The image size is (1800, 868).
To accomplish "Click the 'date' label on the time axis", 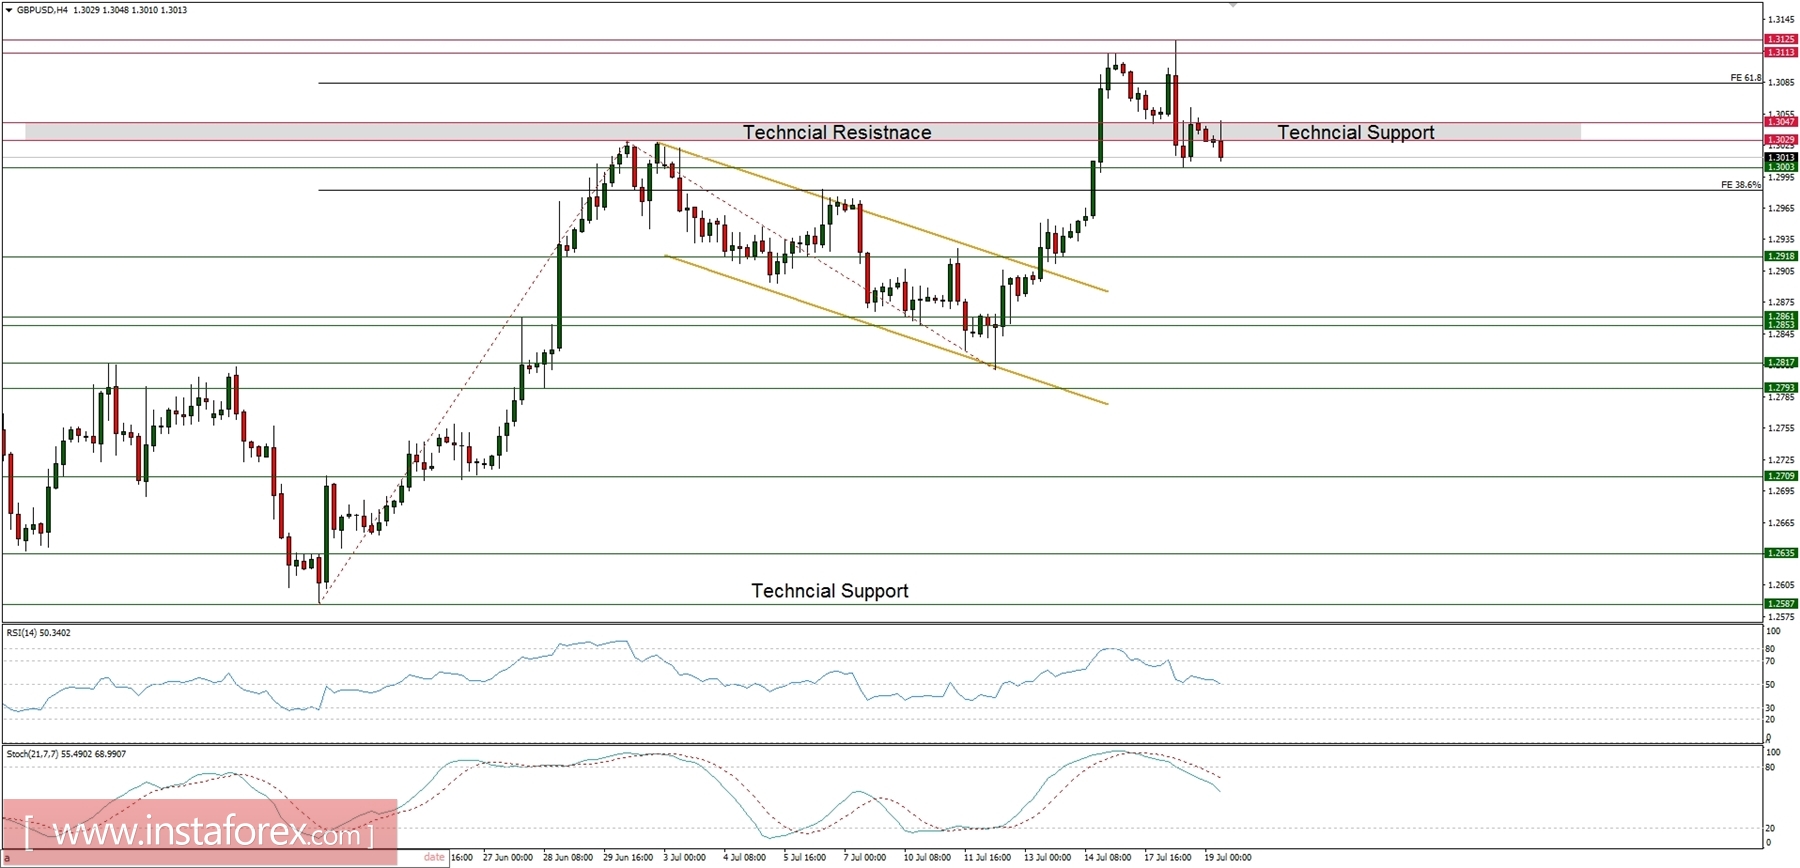I will pos(434,857).
